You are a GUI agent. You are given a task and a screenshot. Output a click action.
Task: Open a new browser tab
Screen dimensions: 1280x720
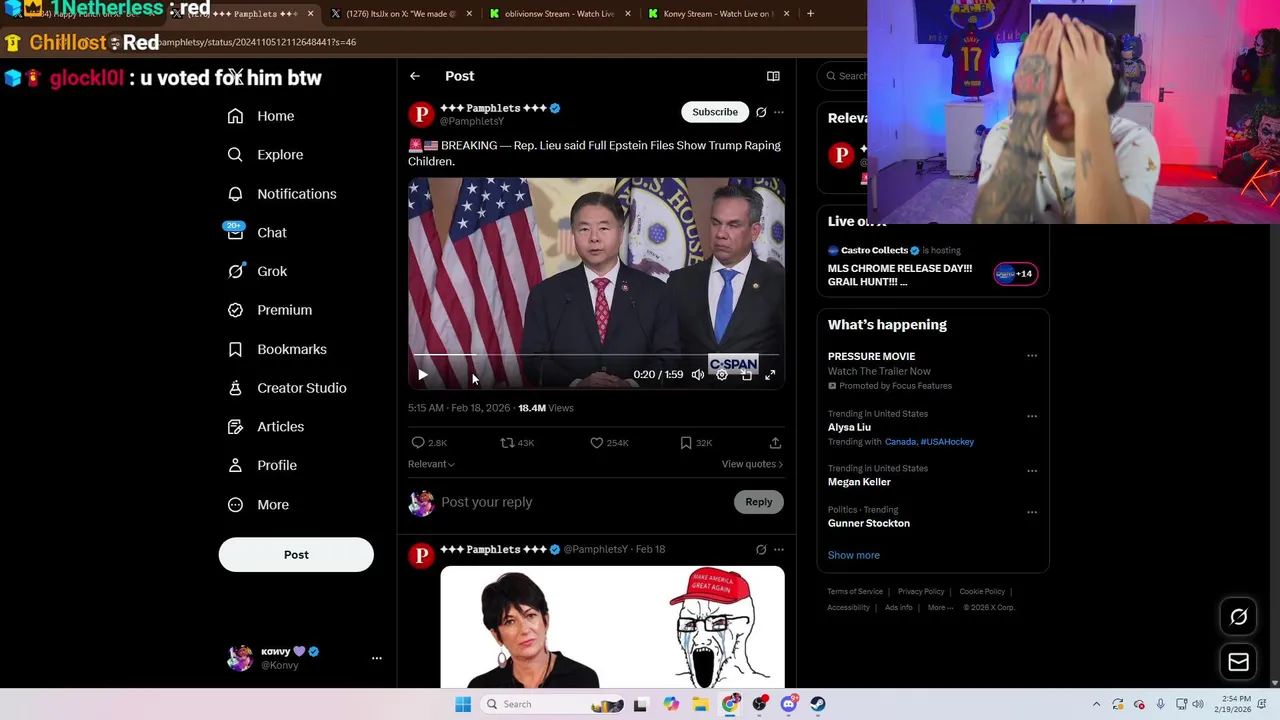810,14
